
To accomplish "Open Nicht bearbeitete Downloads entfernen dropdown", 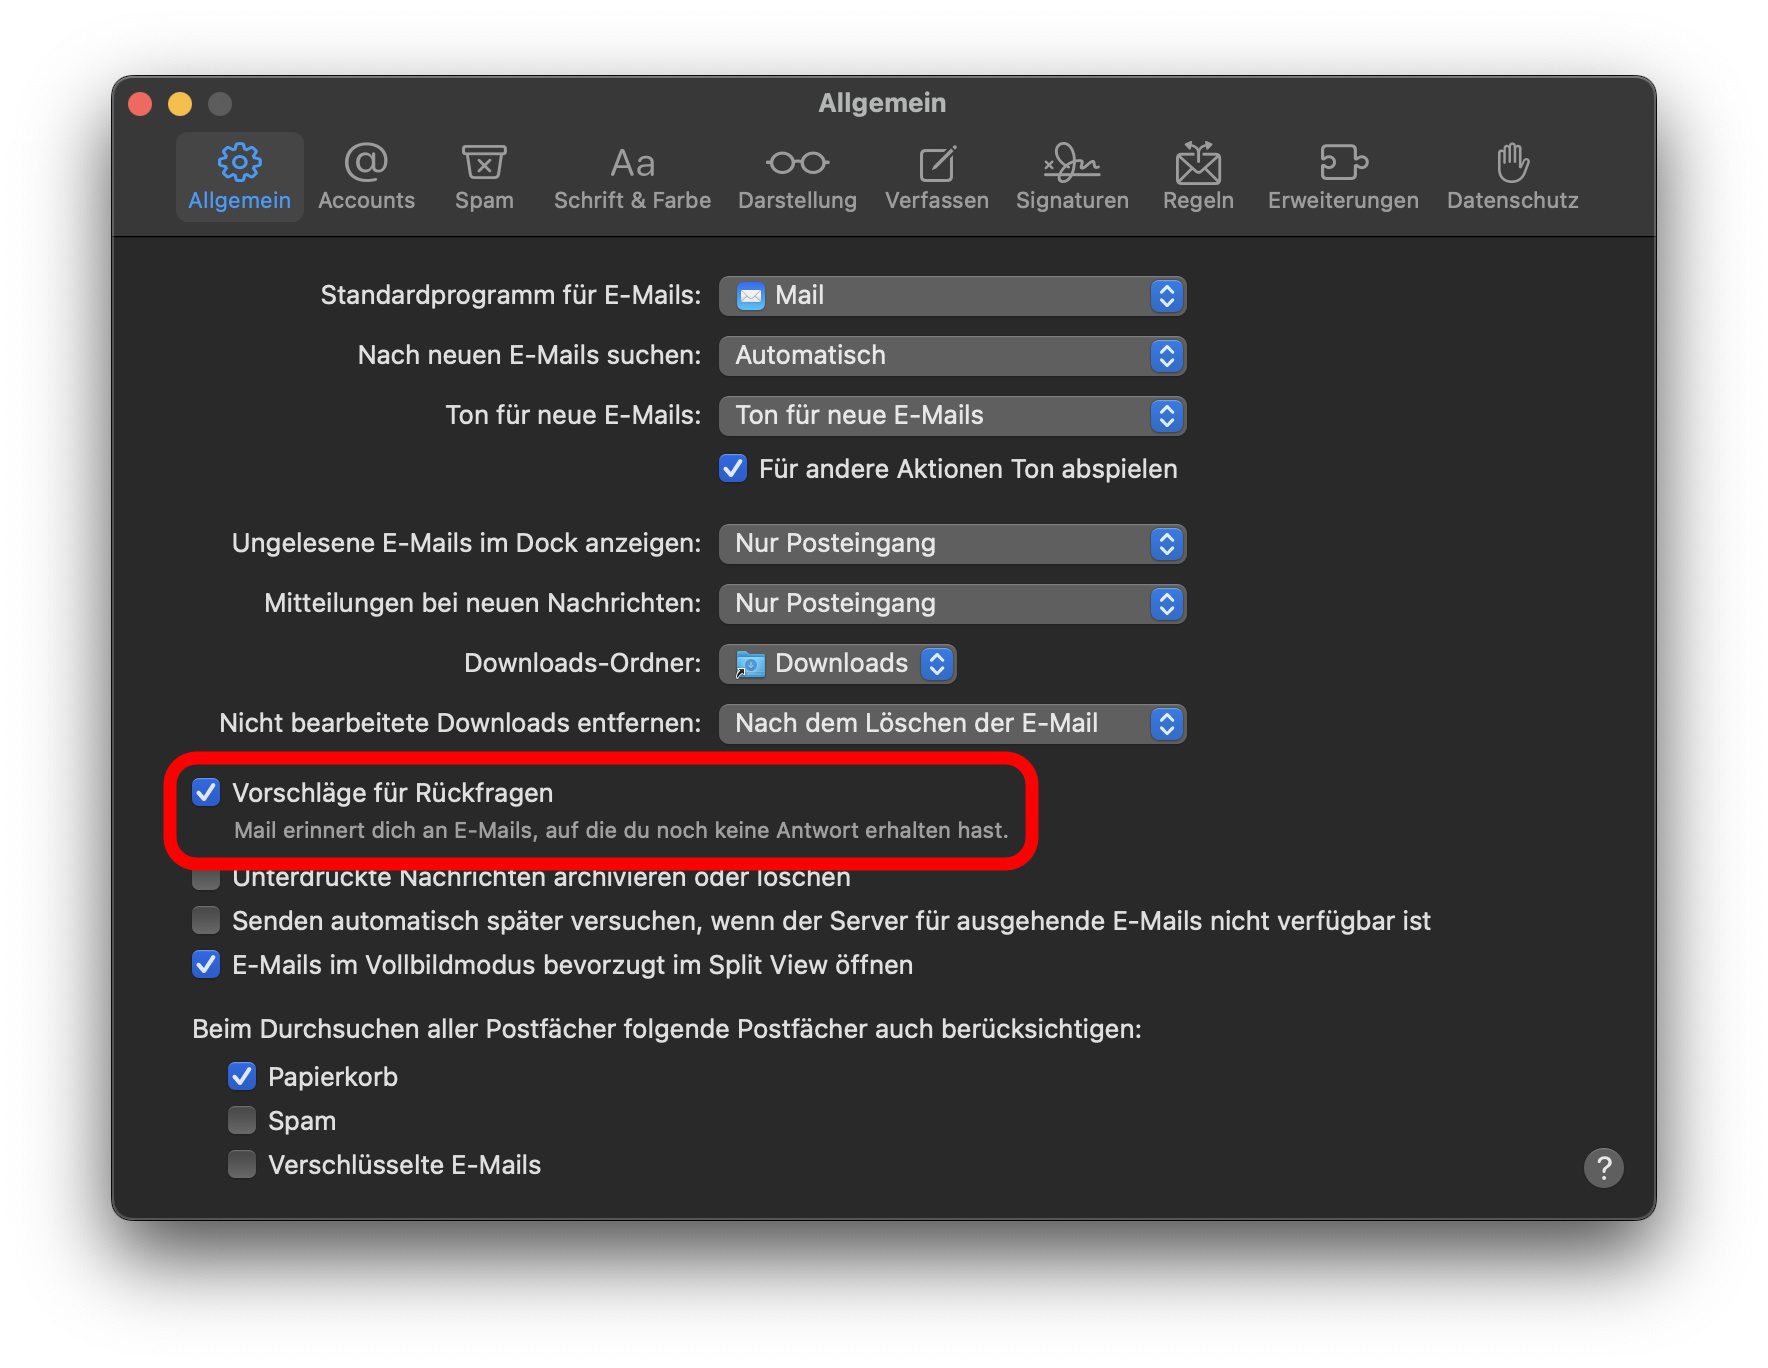I will point(952,724).
